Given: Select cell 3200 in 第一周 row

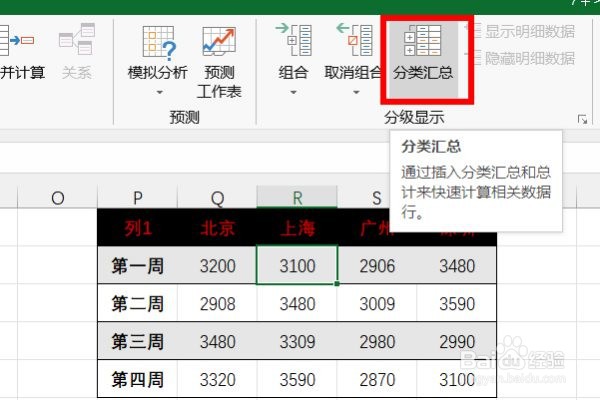Looking at the screenshot, I should click(217, 265).
